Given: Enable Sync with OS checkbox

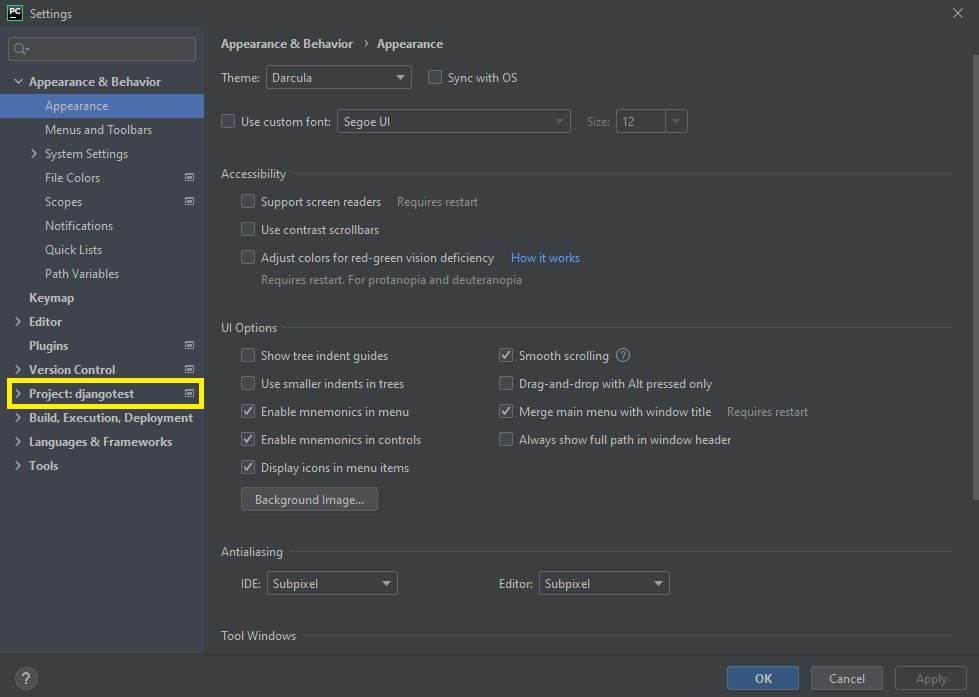Looking at the screenshot, I should (x=435, y=77).
